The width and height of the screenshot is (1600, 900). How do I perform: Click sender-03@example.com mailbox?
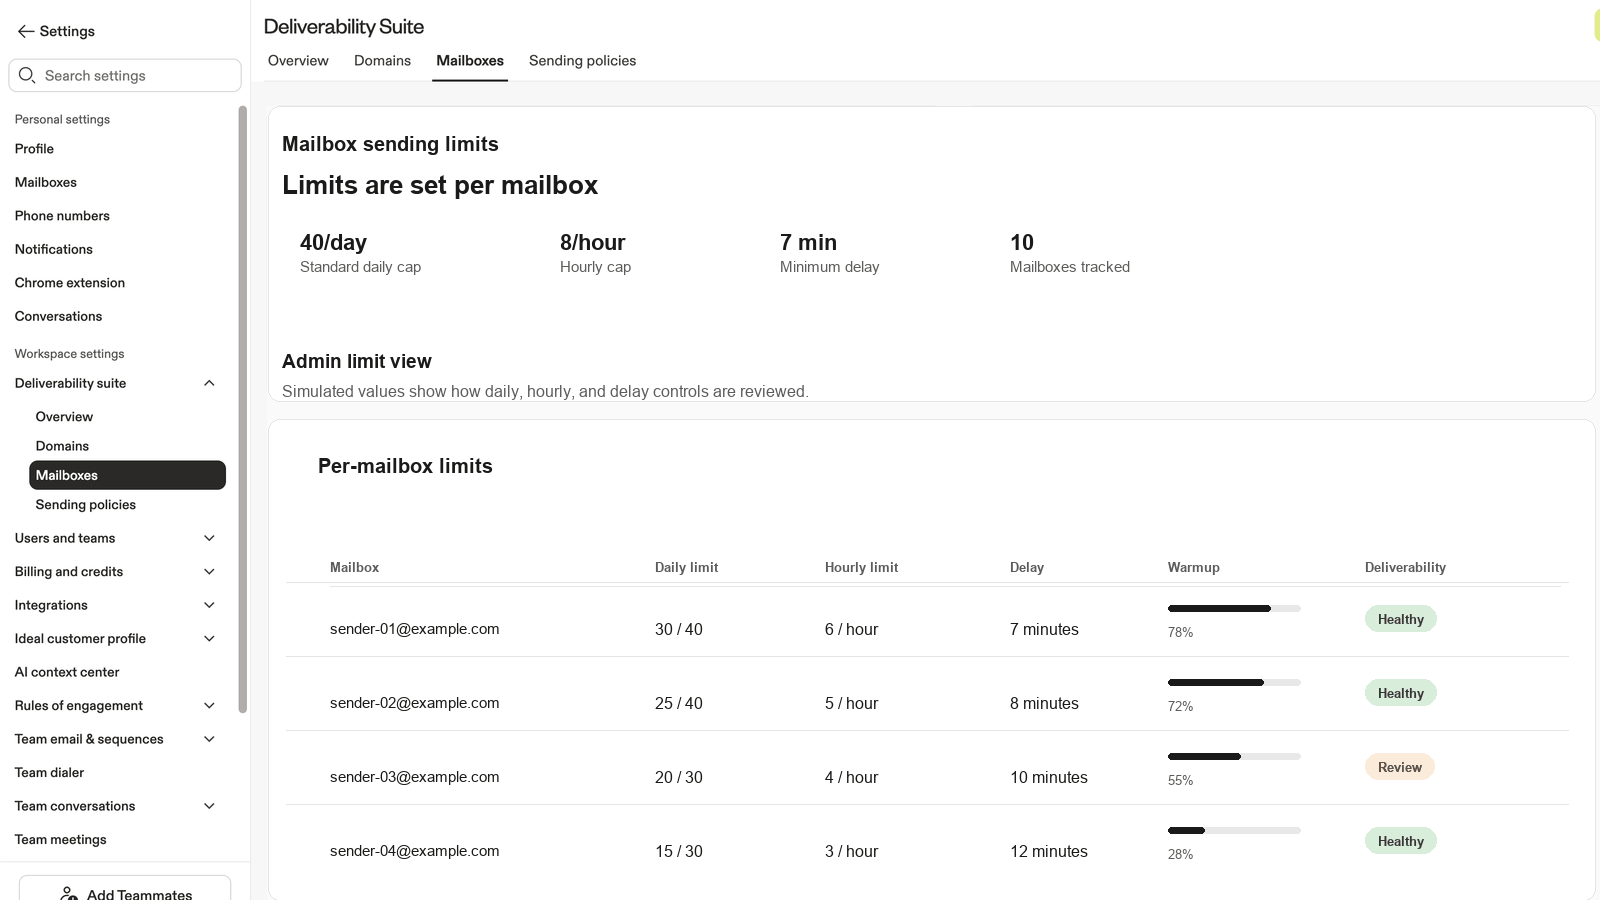click(x=414, y=777)
